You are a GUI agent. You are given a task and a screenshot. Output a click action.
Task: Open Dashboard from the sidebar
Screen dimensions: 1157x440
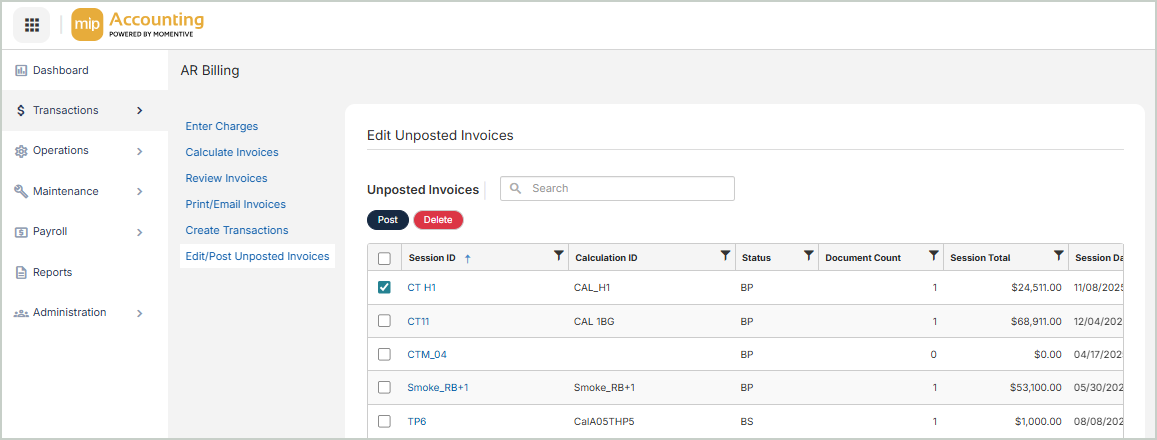[60, 71]
